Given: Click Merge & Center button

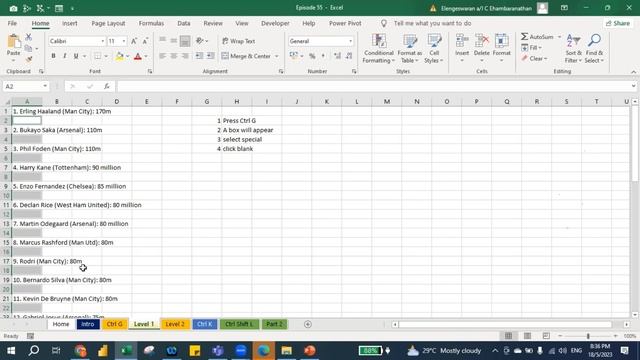Looking at the screenshot, I should coord(247,56).
